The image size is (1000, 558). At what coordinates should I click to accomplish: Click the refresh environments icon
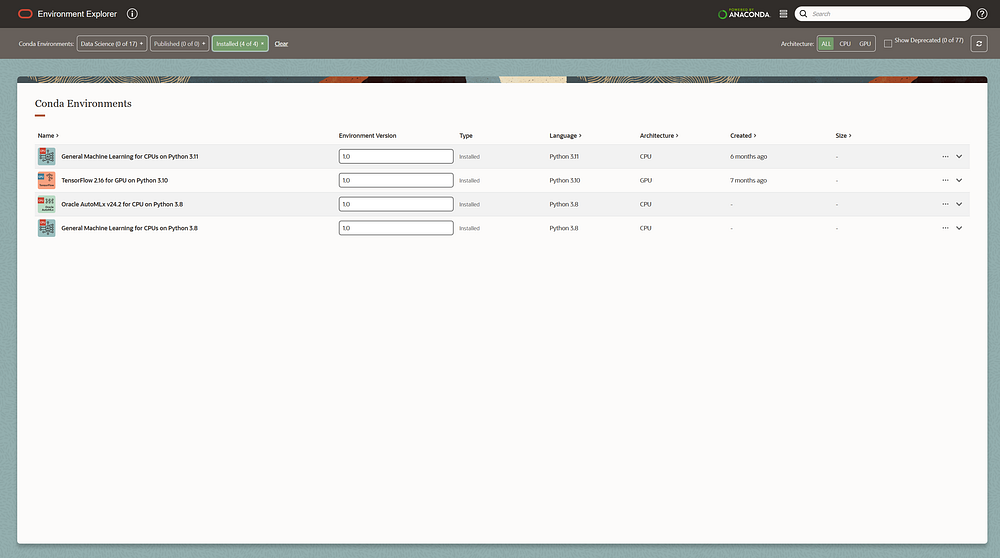pos(979,43)
